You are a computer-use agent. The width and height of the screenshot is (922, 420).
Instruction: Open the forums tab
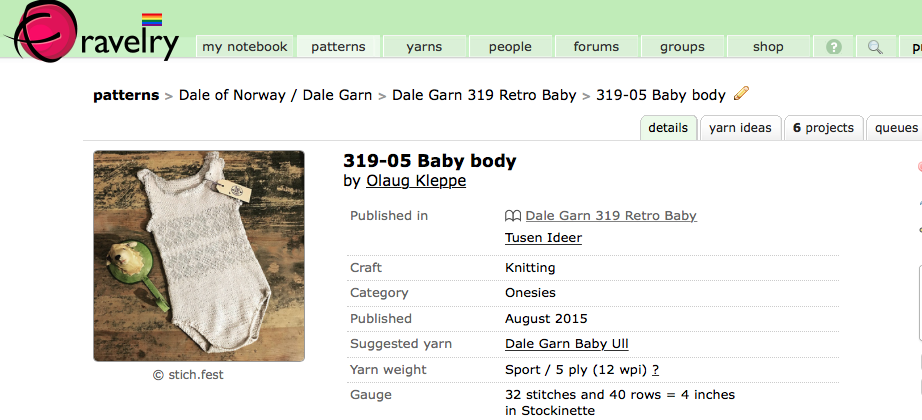click(596, 47)
